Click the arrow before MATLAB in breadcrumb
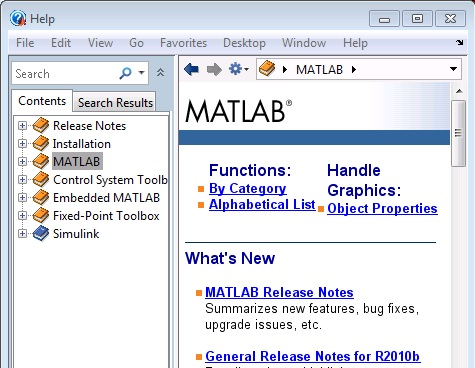The image size is (475, 368). 285,69
